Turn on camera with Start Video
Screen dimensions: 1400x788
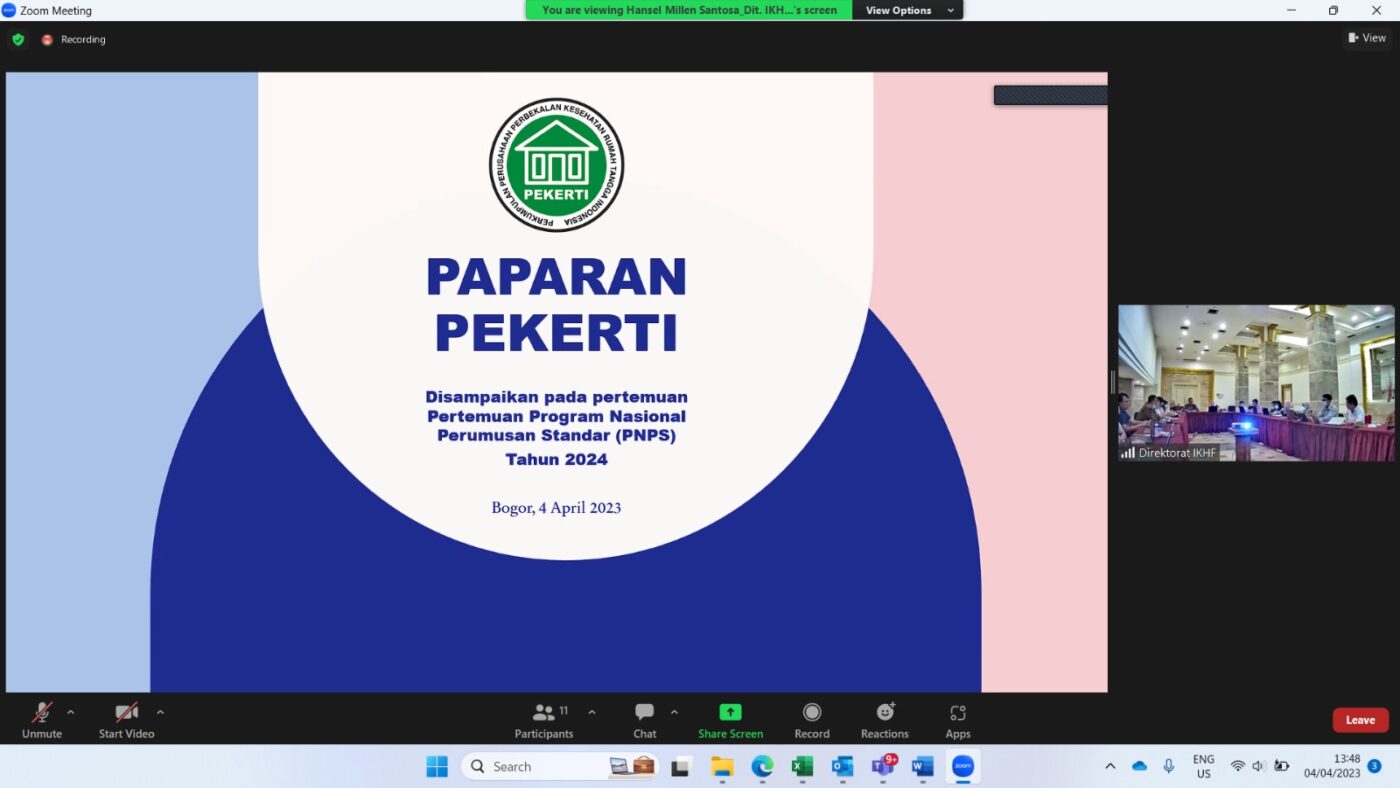(x=126, y=719)
